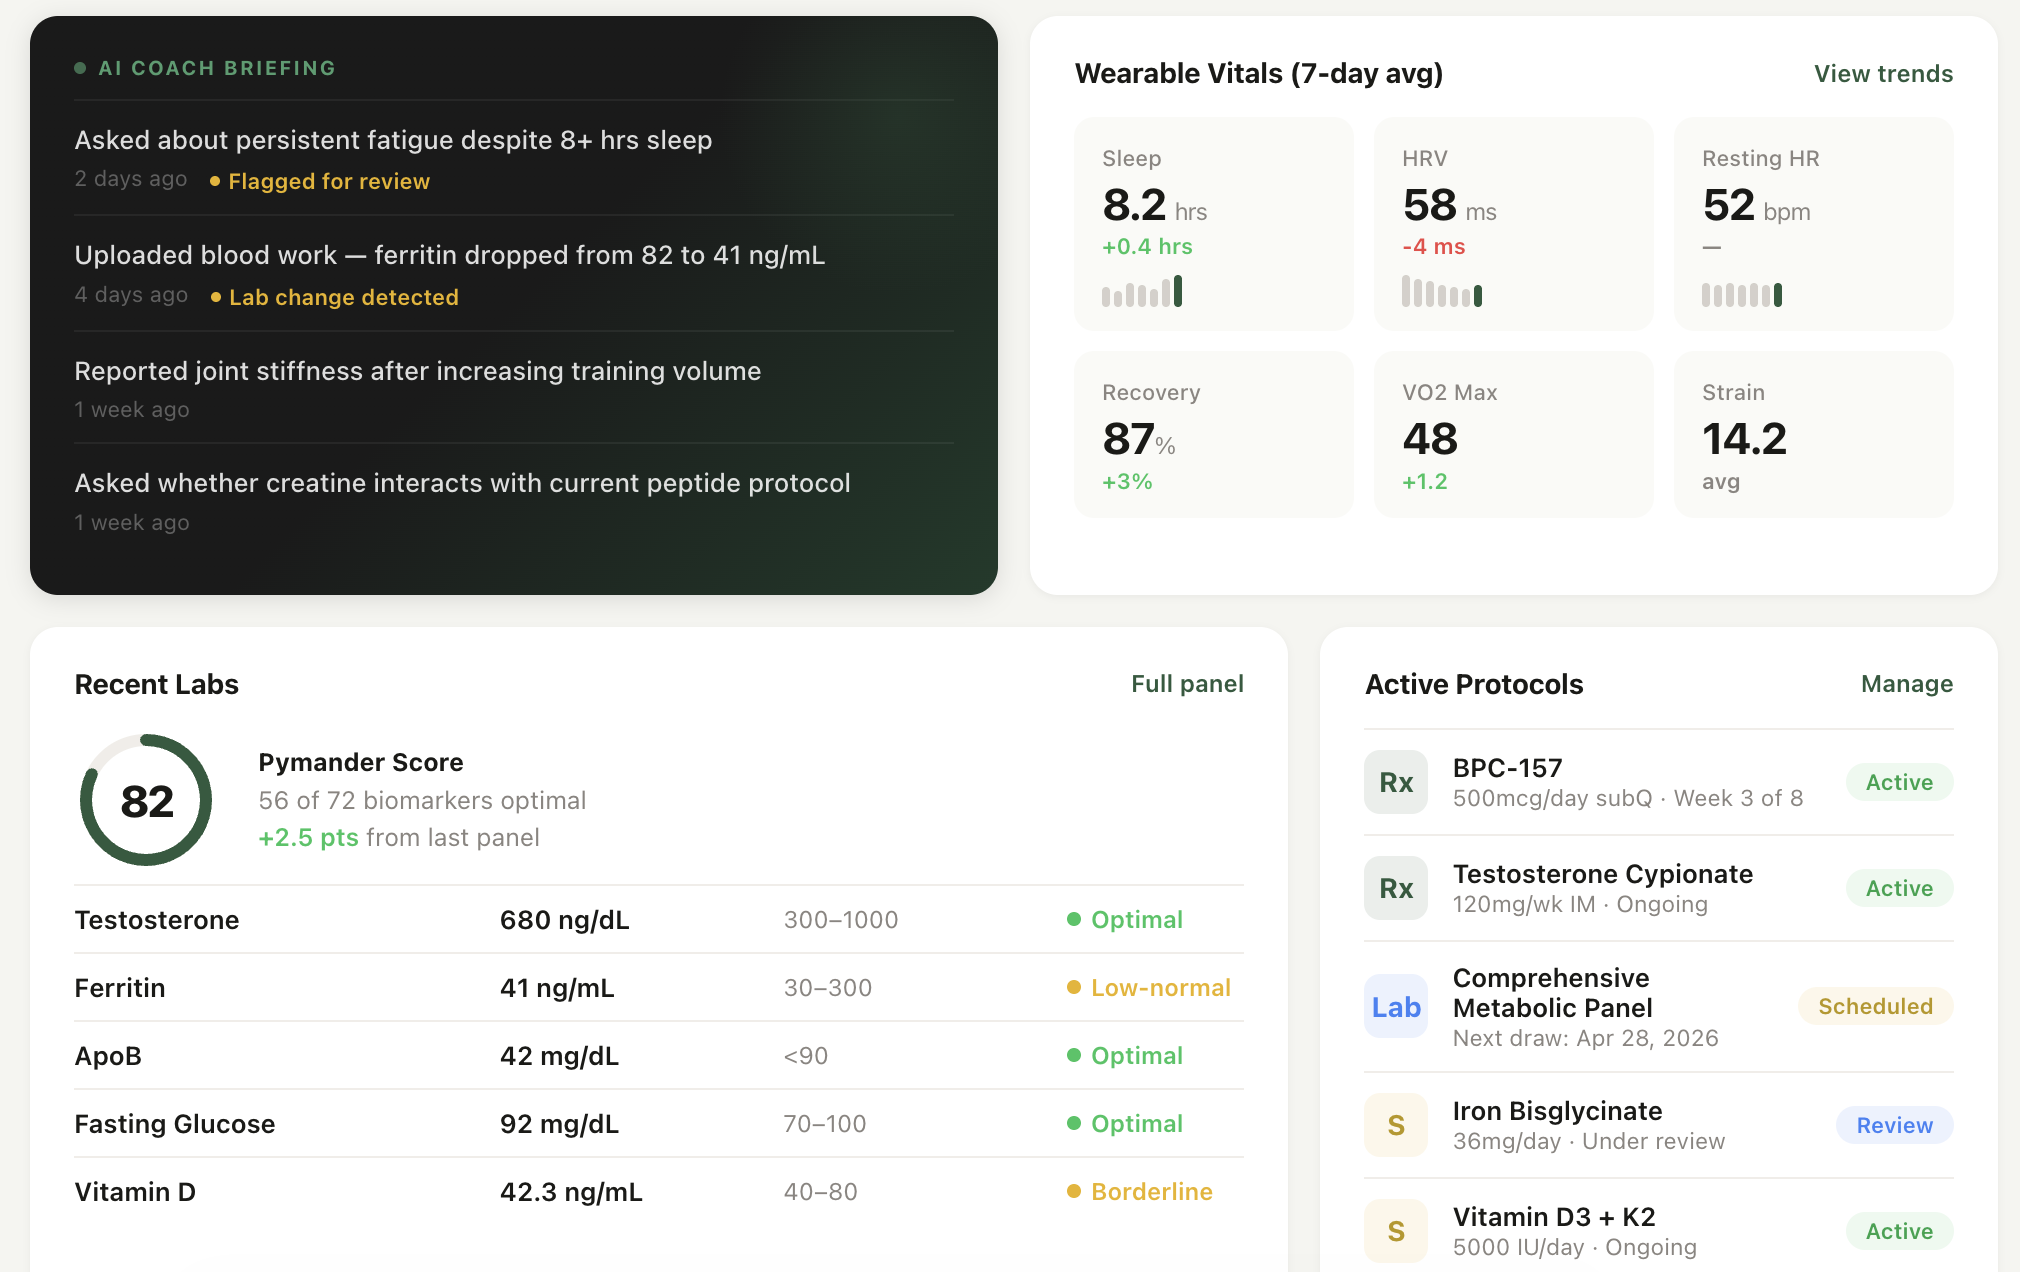Click the Rx icon next to BPC-157
The height and width of the screenshot is (1272, 2020).
[1395, 781]
